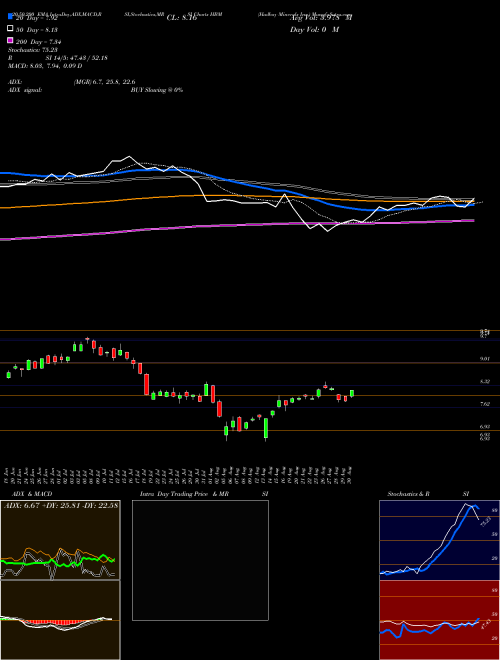This screenshot has width=500, height=660.
Task: Select the '50 Day - 8.13' legend text
Action: tap(37, 30)
